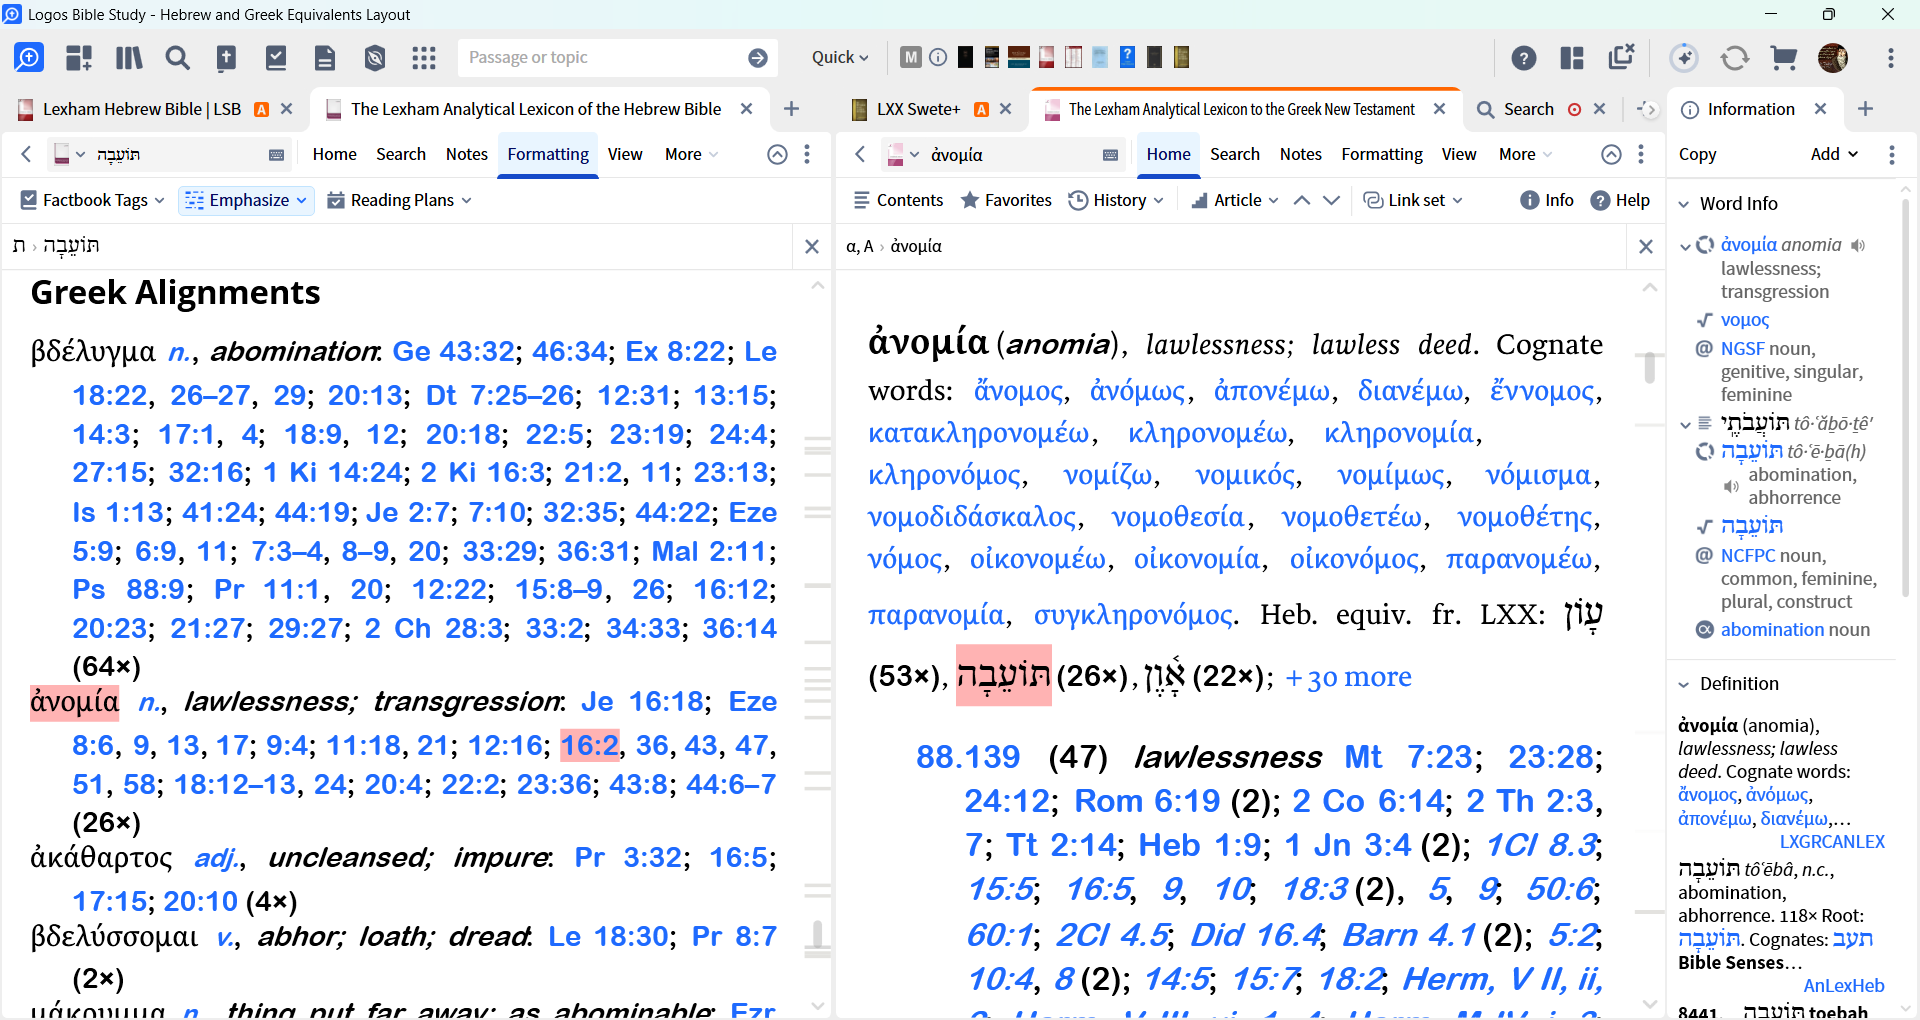Click the Sync refresh icon
The height and width of the screenshot is (1020, 1920).
1735,58
